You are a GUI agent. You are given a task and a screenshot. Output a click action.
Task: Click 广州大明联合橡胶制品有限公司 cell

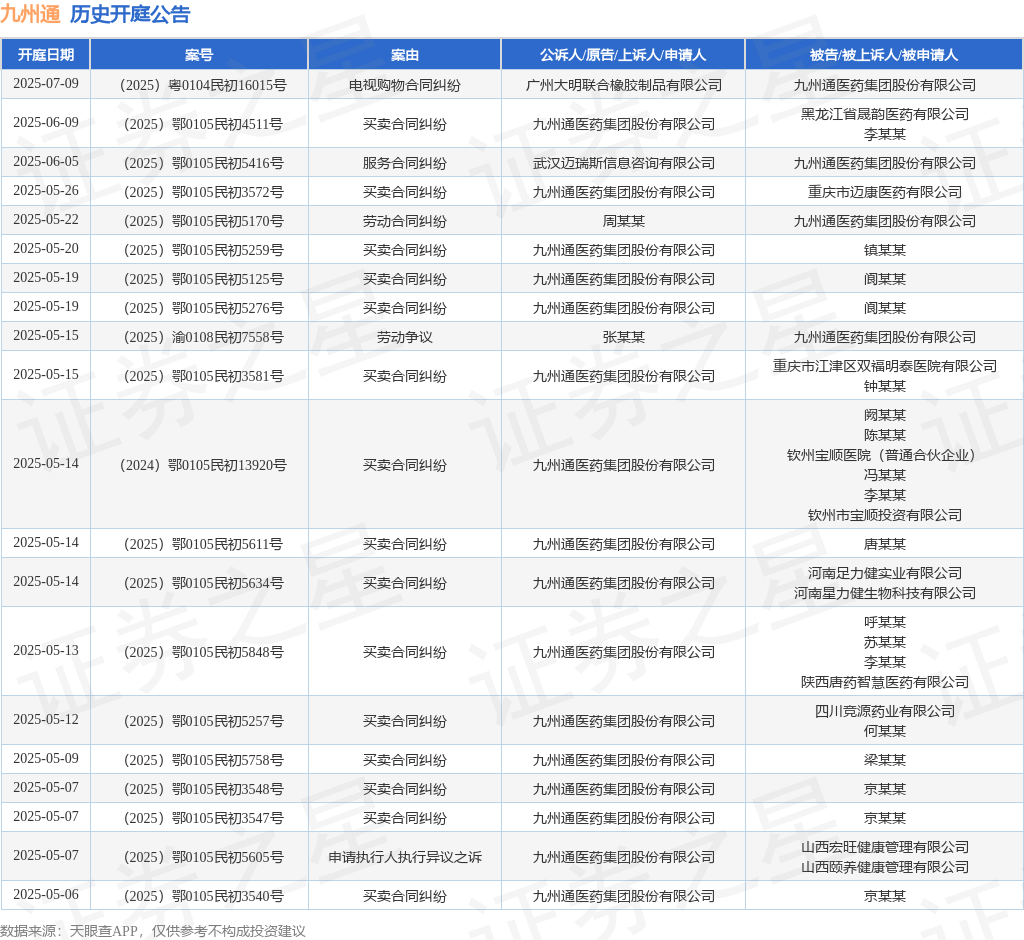click(x=623, y=85)
